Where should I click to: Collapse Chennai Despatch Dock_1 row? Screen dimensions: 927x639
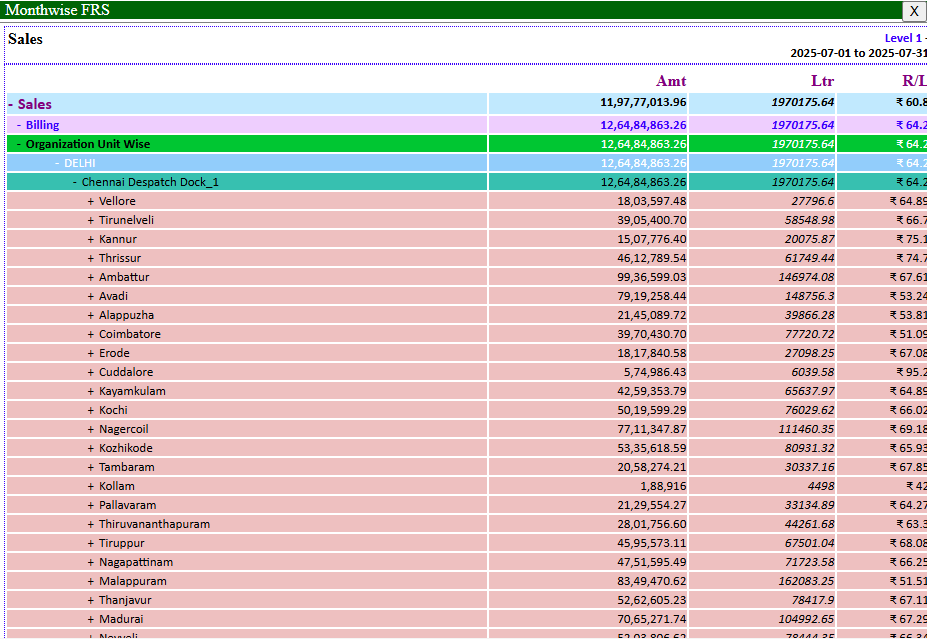pyautogui.click(x=74, y=182)
